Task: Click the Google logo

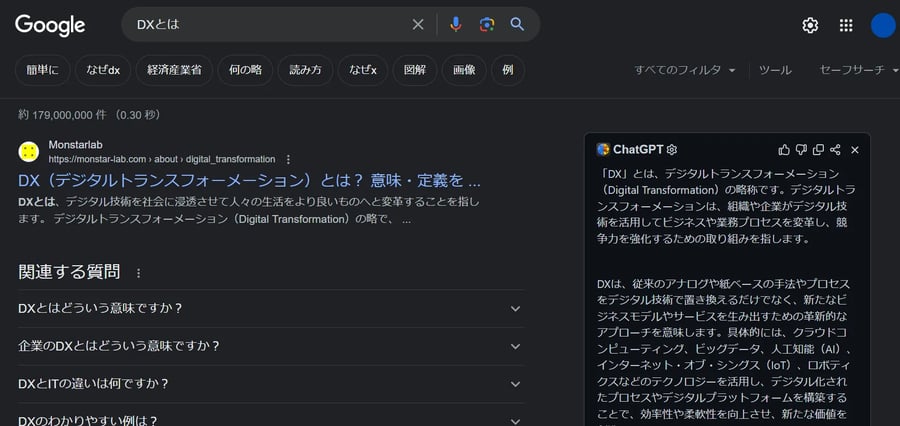Action: (x=50, y=25)
